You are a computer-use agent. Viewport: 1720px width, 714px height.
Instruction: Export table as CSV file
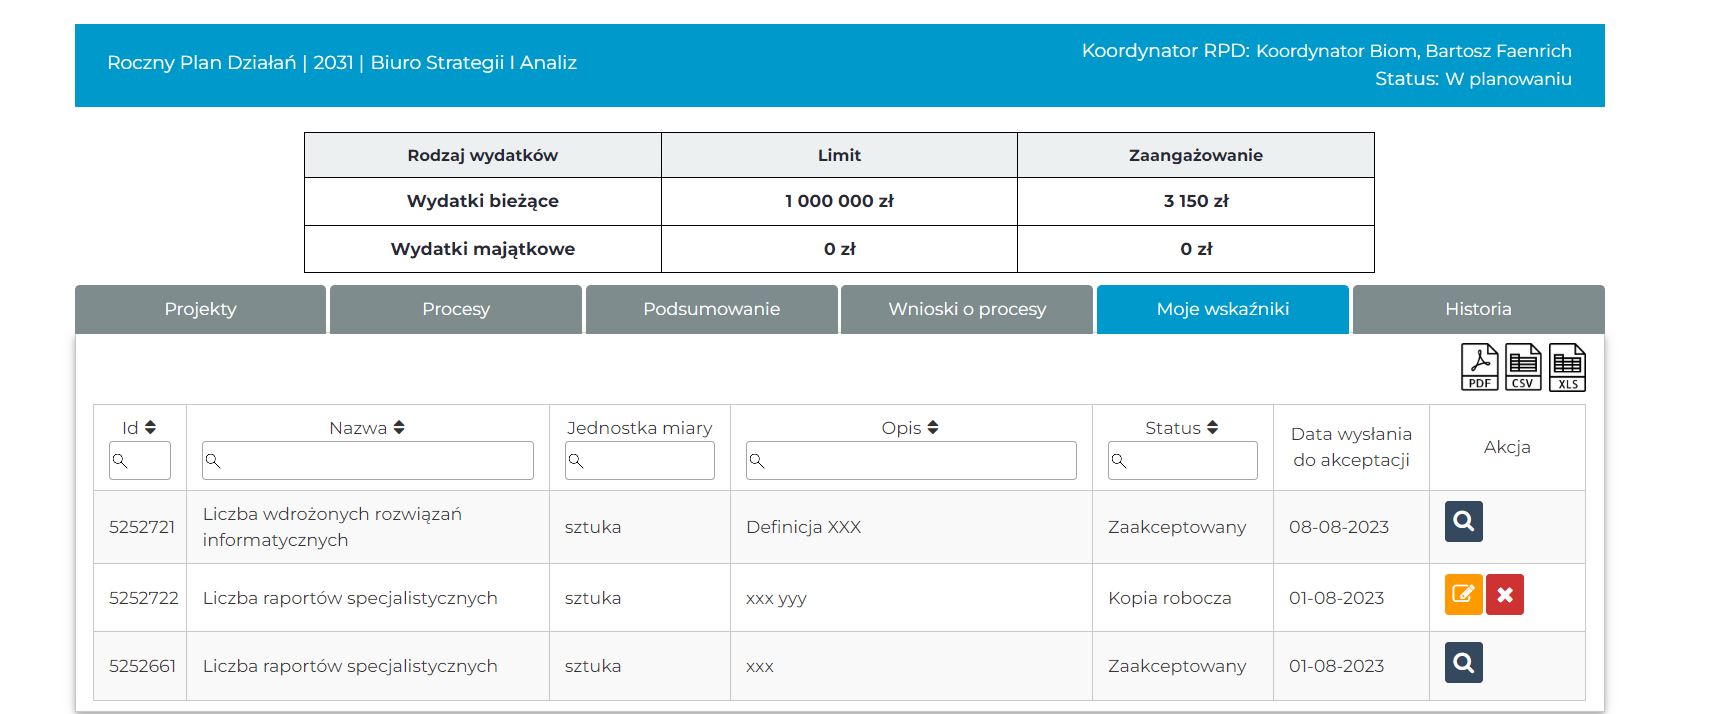click(x=1523, y=367)
